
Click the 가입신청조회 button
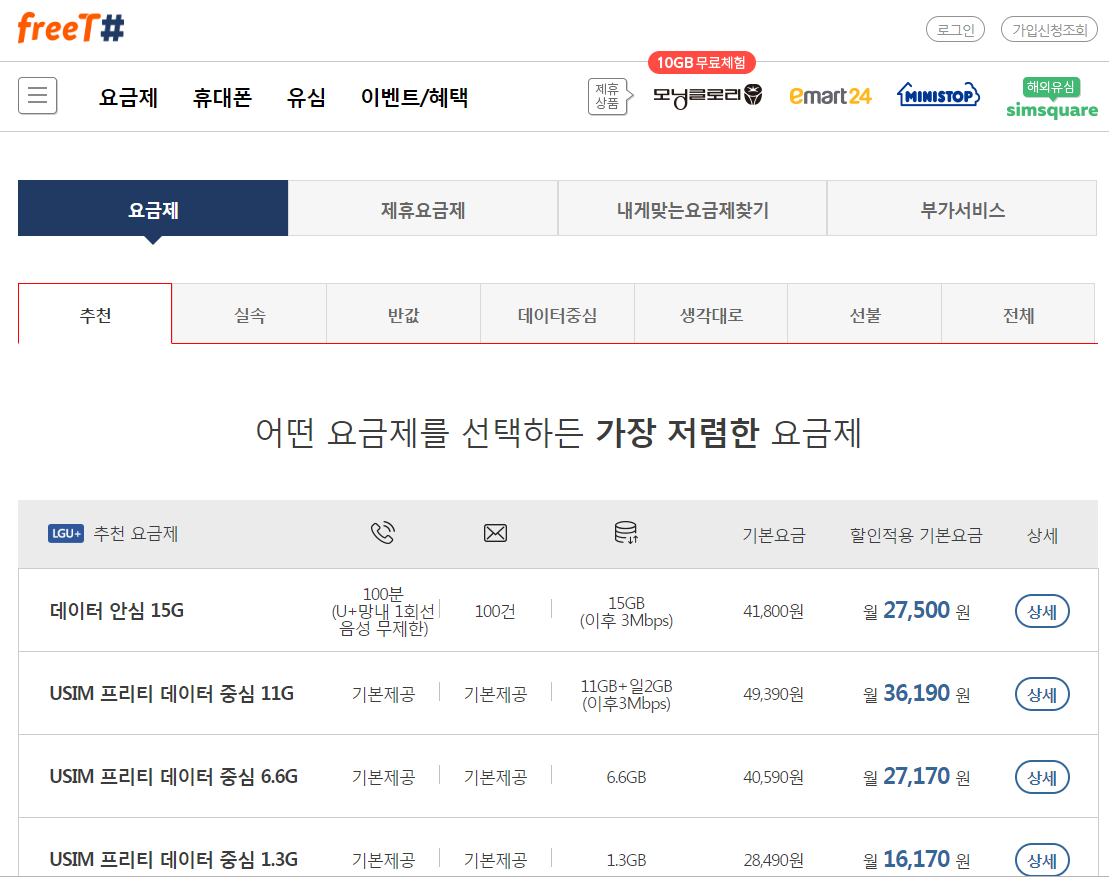coord(1050,30)
